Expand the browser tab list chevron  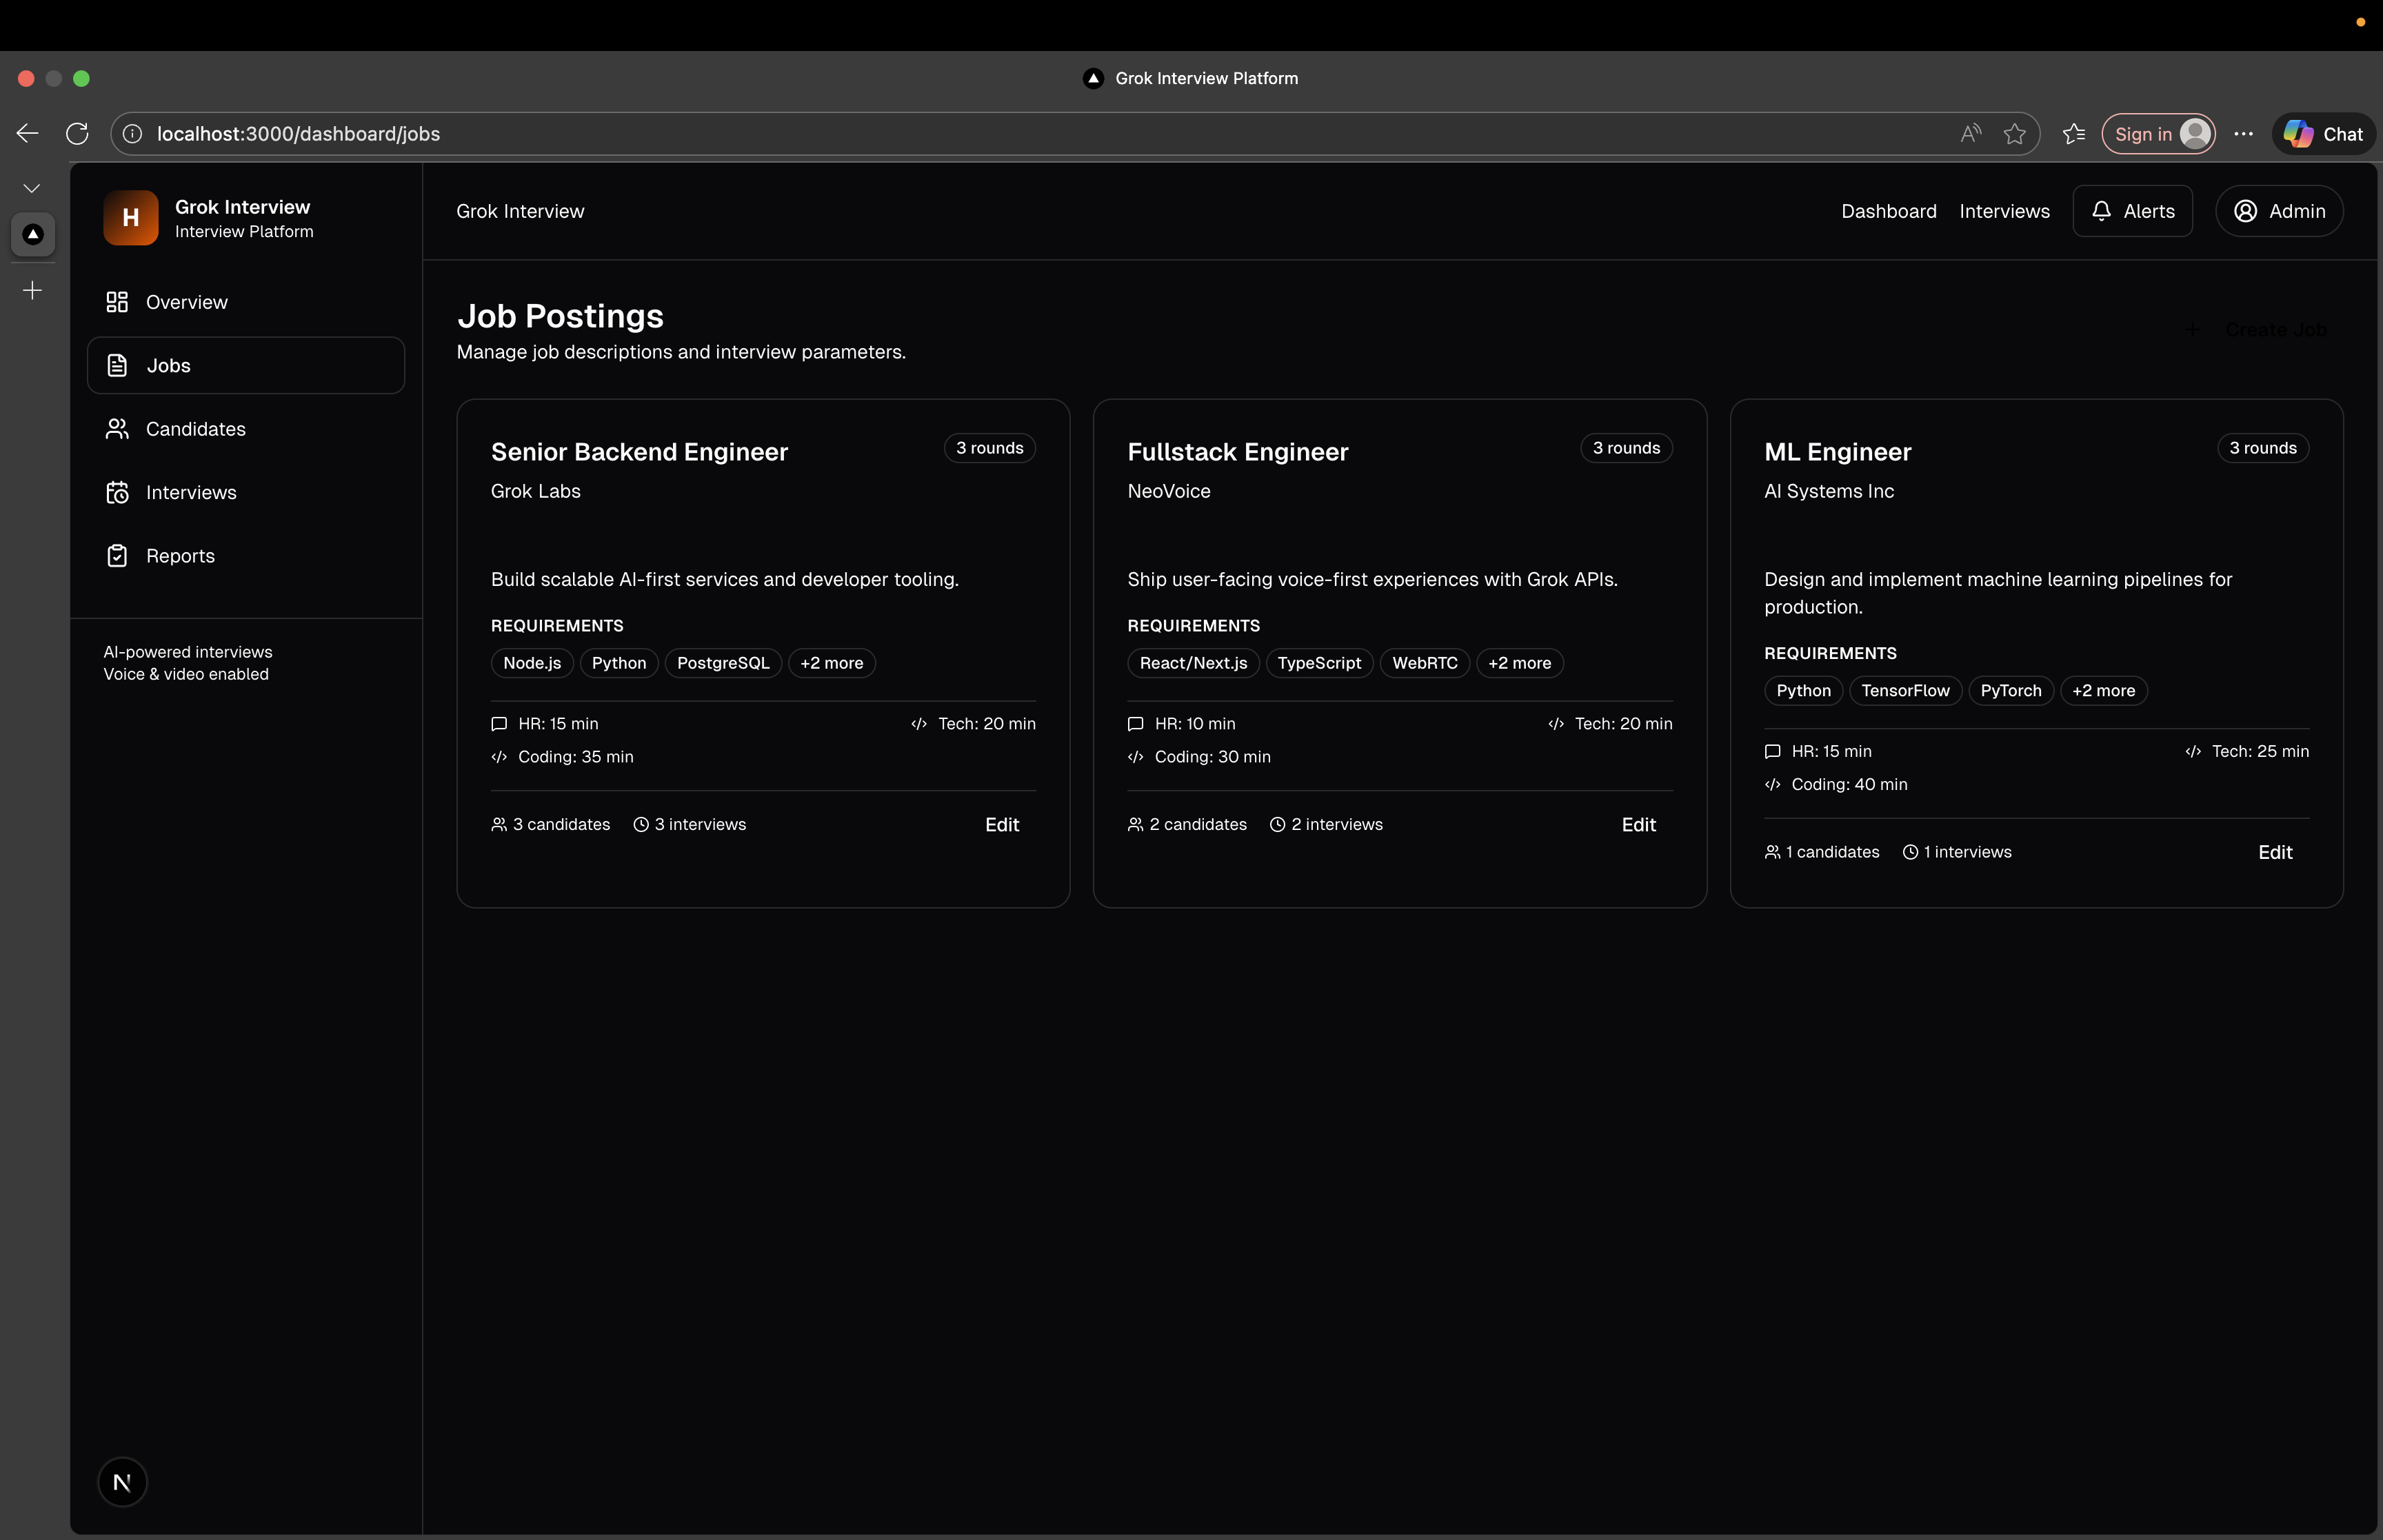32,188
